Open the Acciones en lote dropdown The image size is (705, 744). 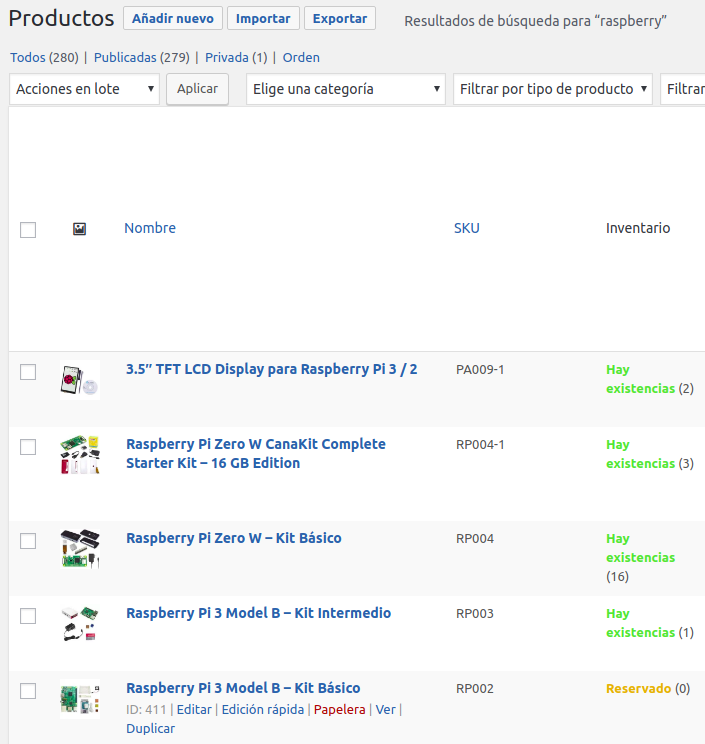(84, 89)
